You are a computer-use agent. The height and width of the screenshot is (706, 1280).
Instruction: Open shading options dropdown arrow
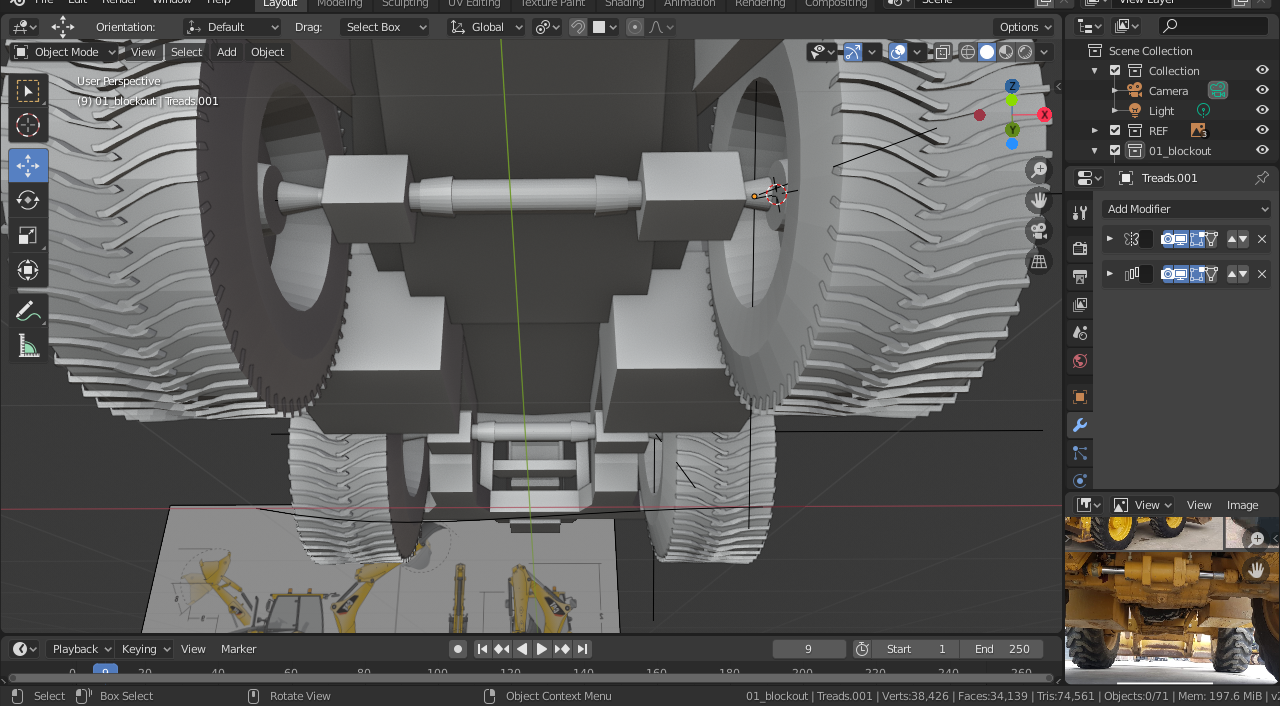(x=1044, y=52)
